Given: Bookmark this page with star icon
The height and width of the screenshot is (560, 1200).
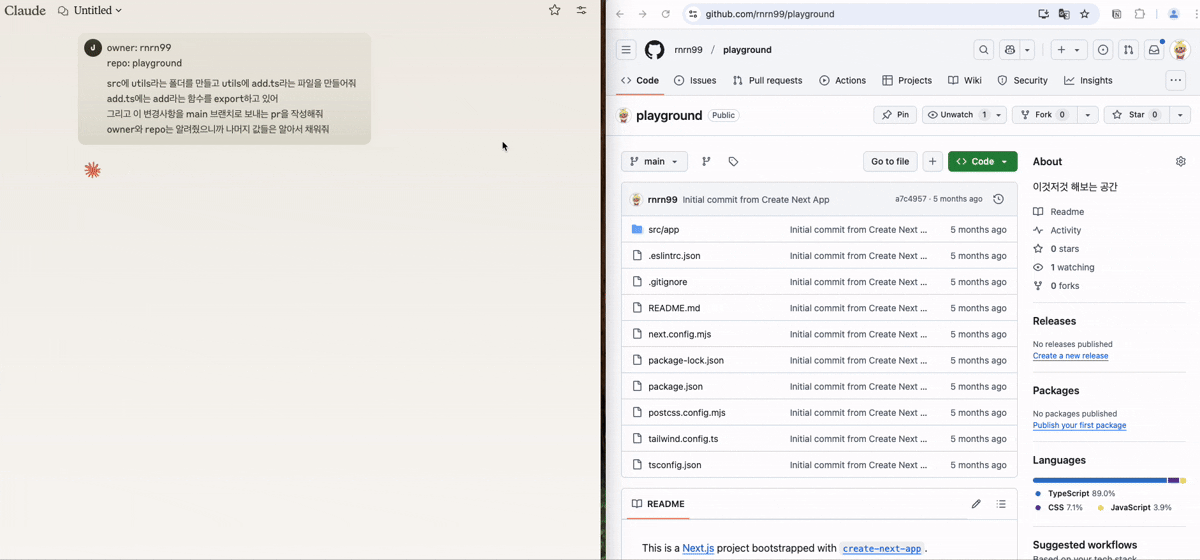Looking at the screenshot, I should coord(1085,14).
